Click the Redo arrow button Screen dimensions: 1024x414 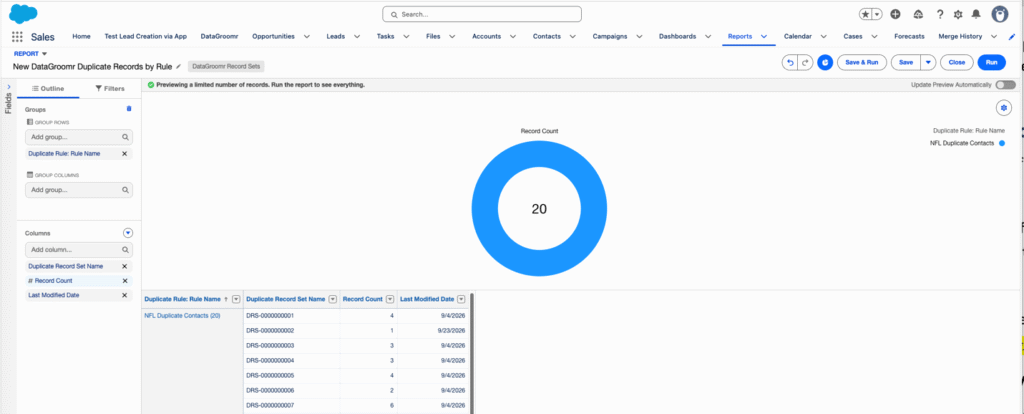805,63
